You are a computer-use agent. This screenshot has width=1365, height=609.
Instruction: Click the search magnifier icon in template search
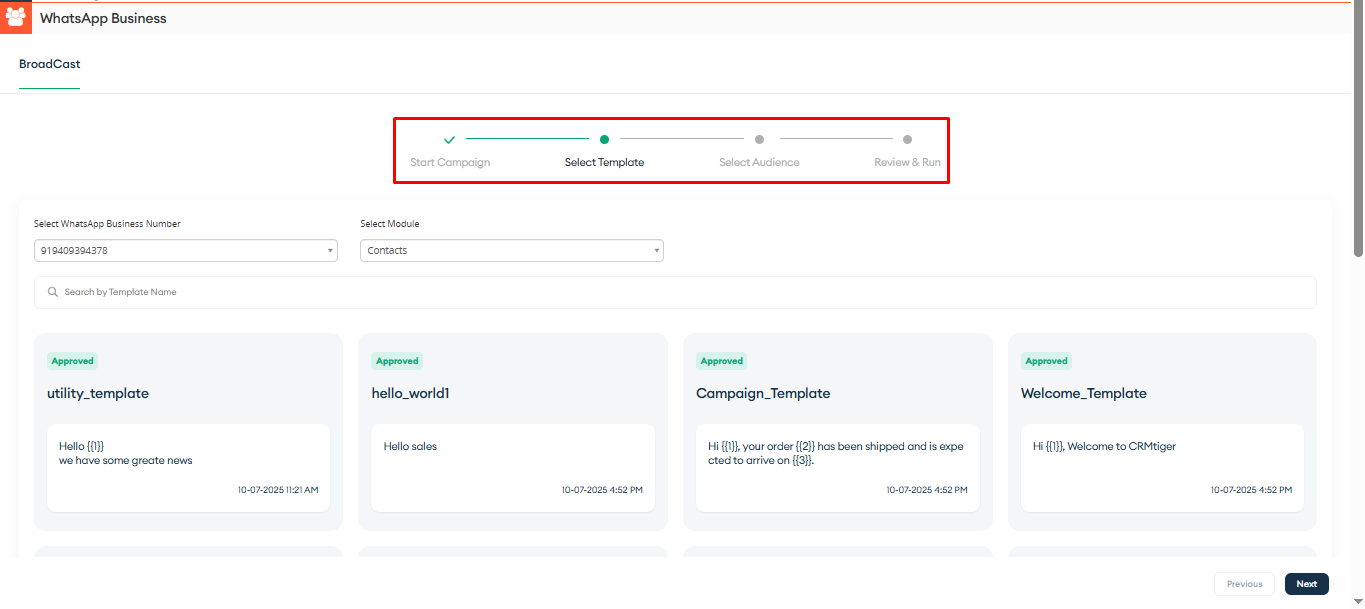(53, 292)
